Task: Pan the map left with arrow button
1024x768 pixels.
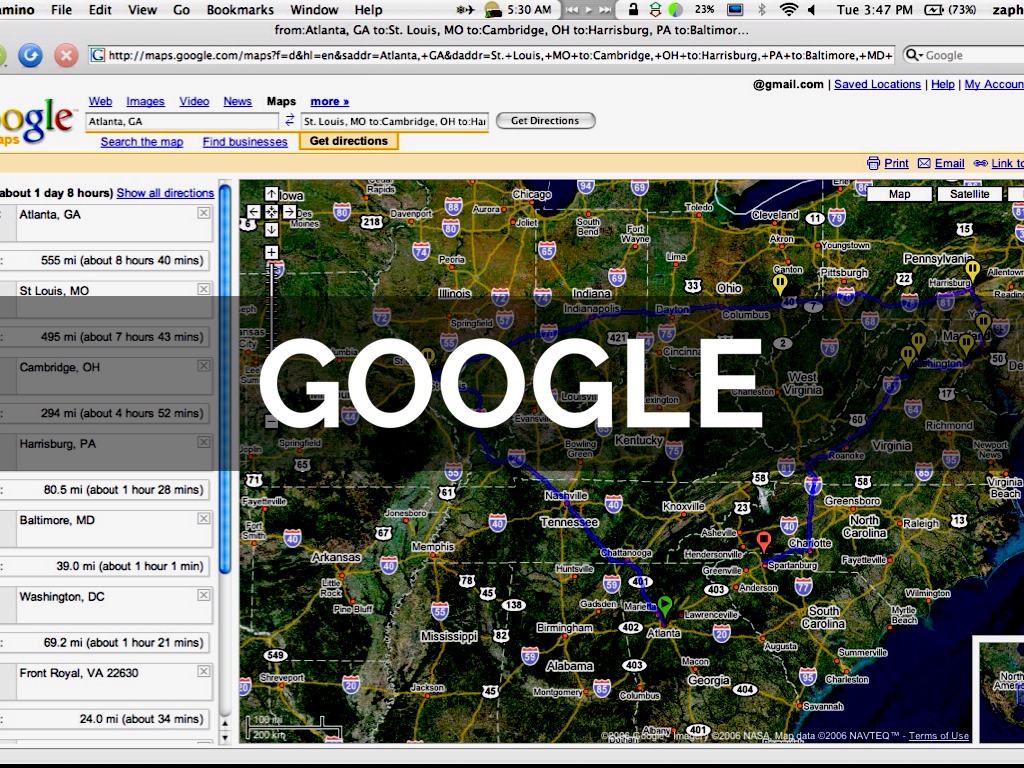Action: (253, 212)
